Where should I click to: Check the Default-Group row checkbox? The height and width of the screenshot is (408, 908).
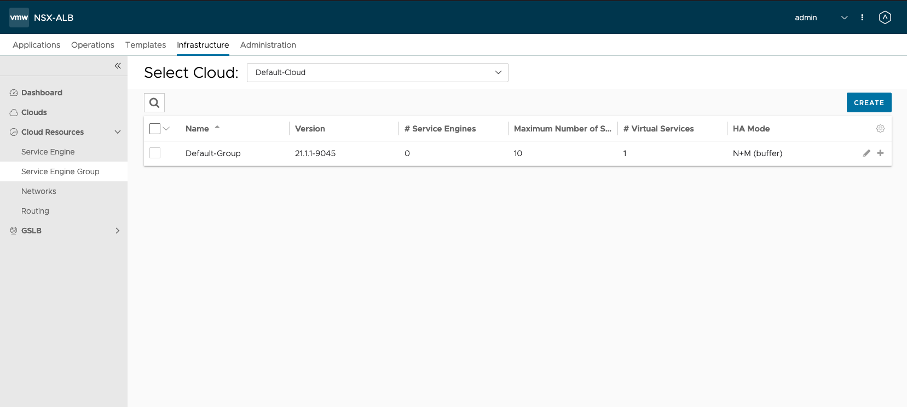pos(154,153)
